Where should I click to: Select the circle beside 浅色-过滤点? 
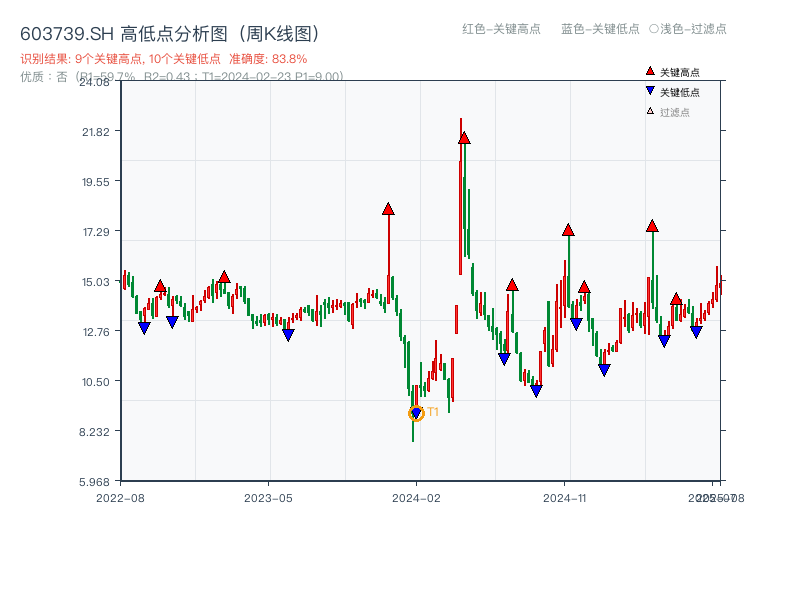pyautogui.click(x=654, y=29)
